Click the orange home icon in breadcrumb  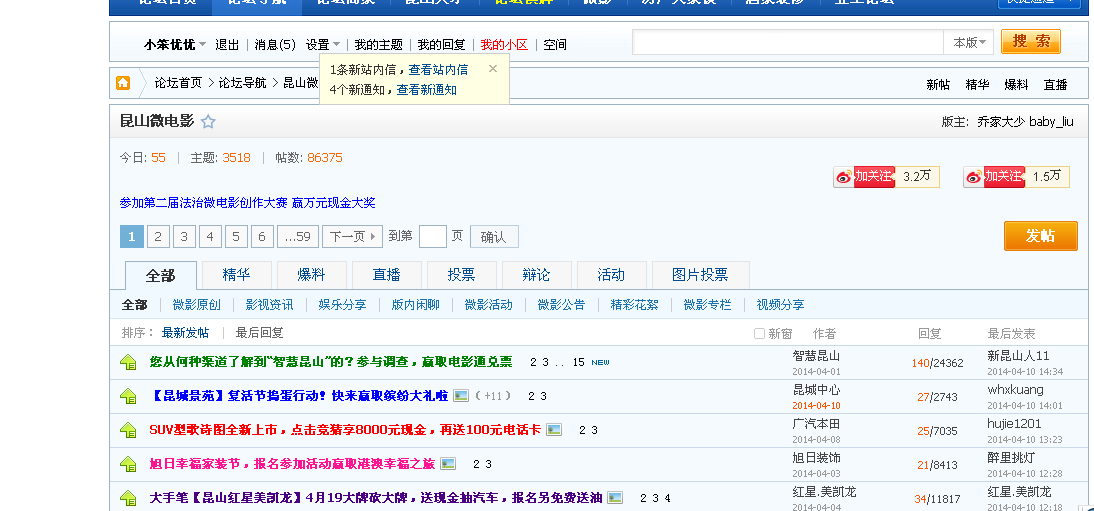click(123, 83)
